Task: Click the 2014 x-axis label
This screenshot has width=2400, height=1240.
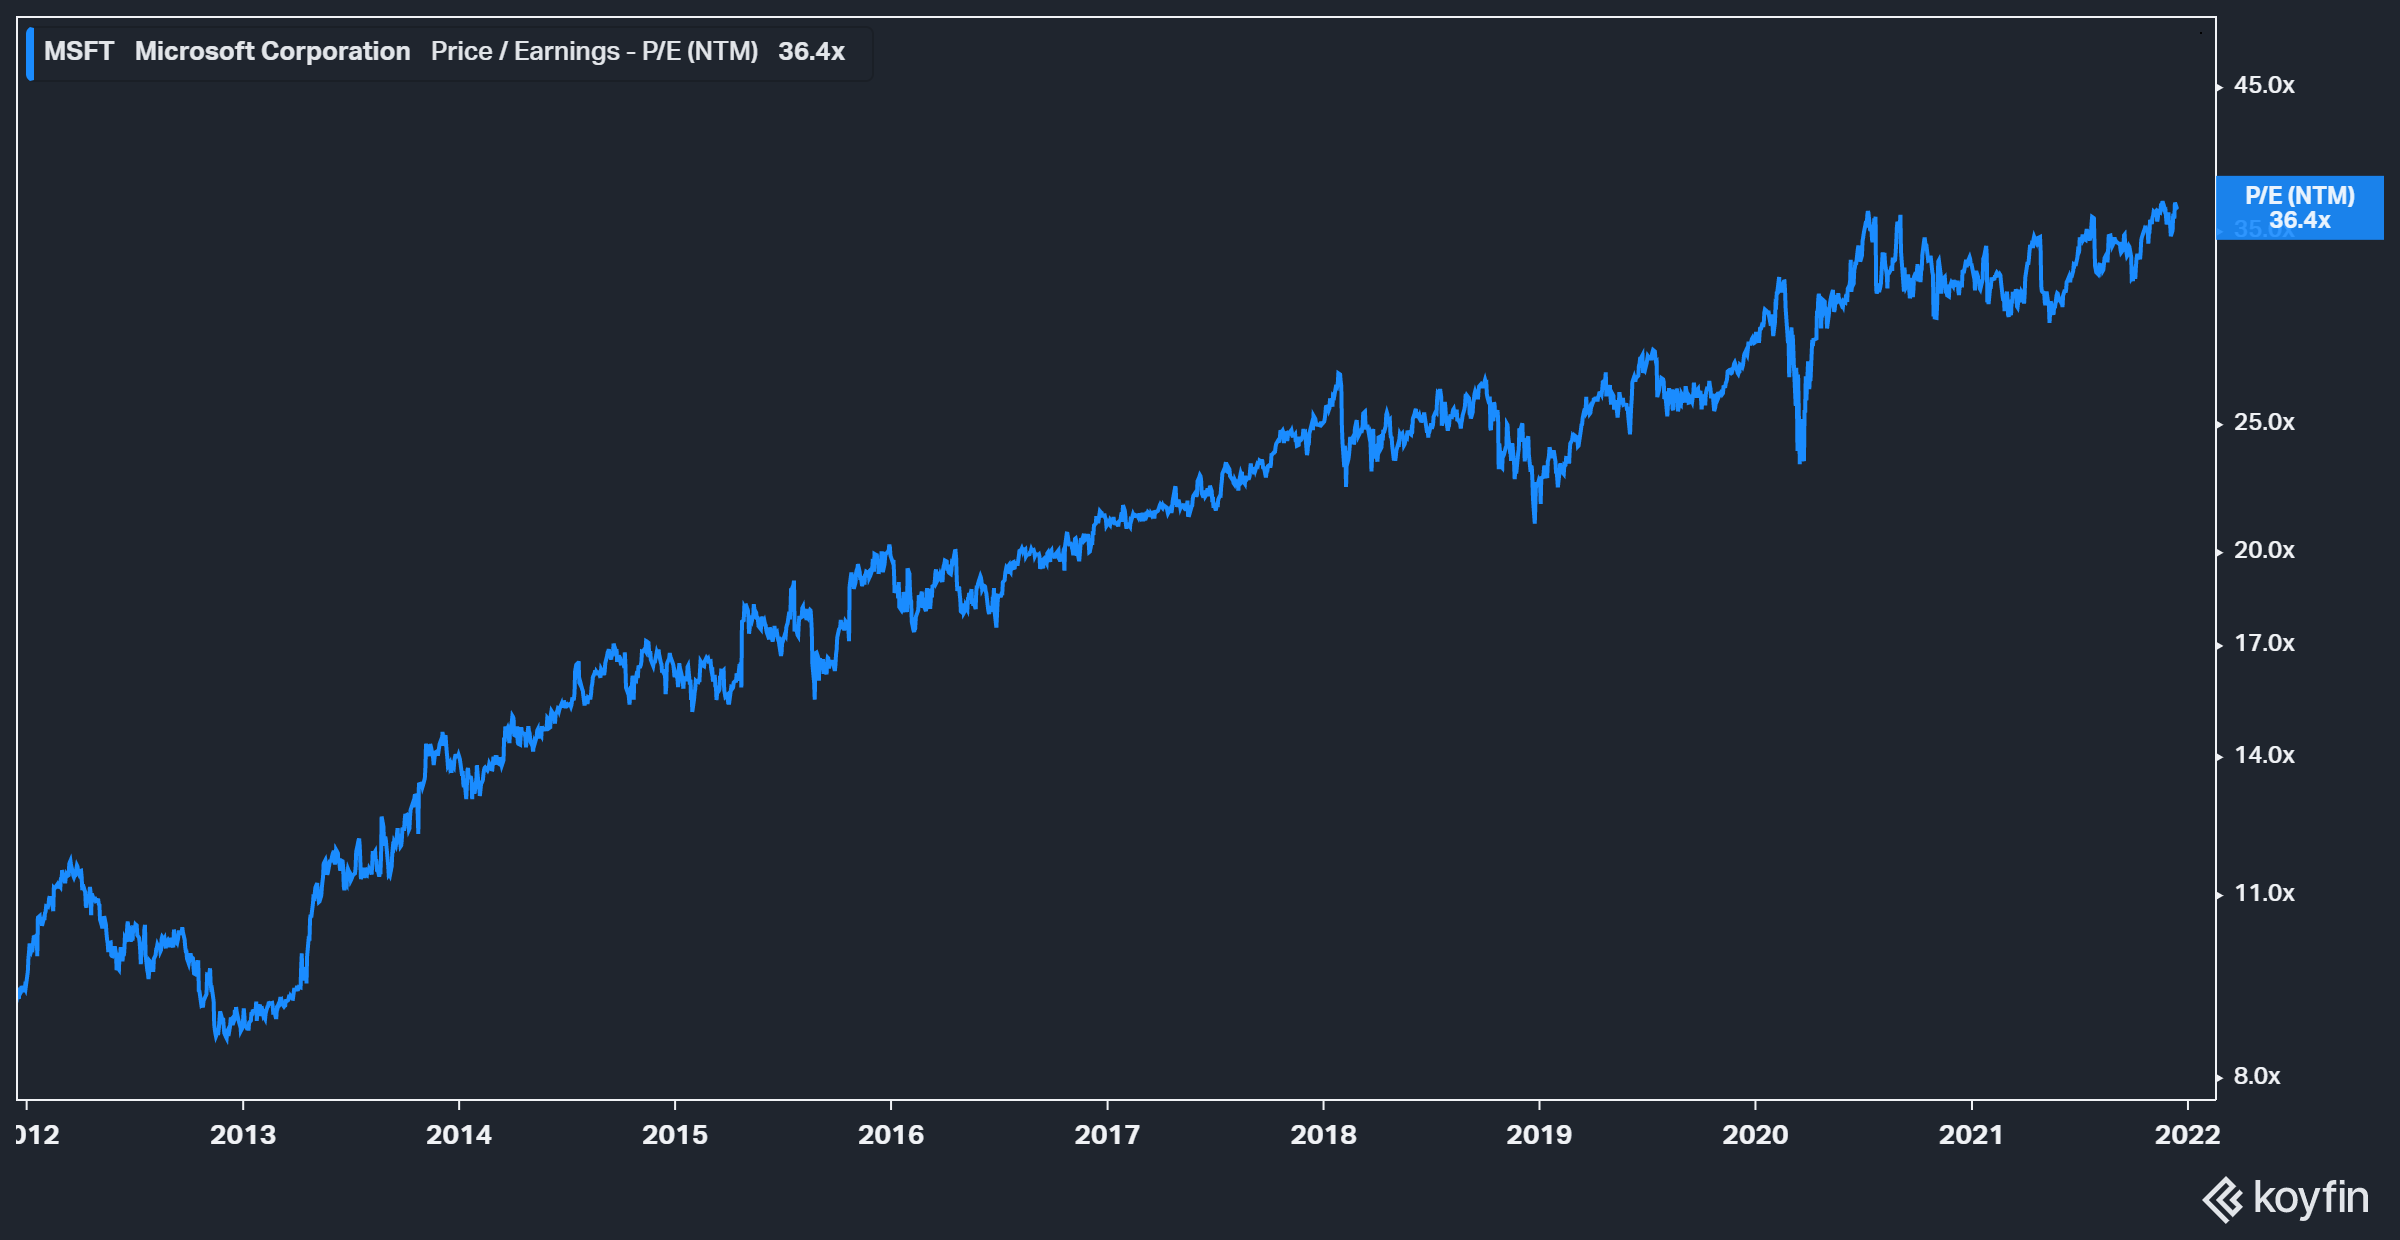Action: point(459,1135)
